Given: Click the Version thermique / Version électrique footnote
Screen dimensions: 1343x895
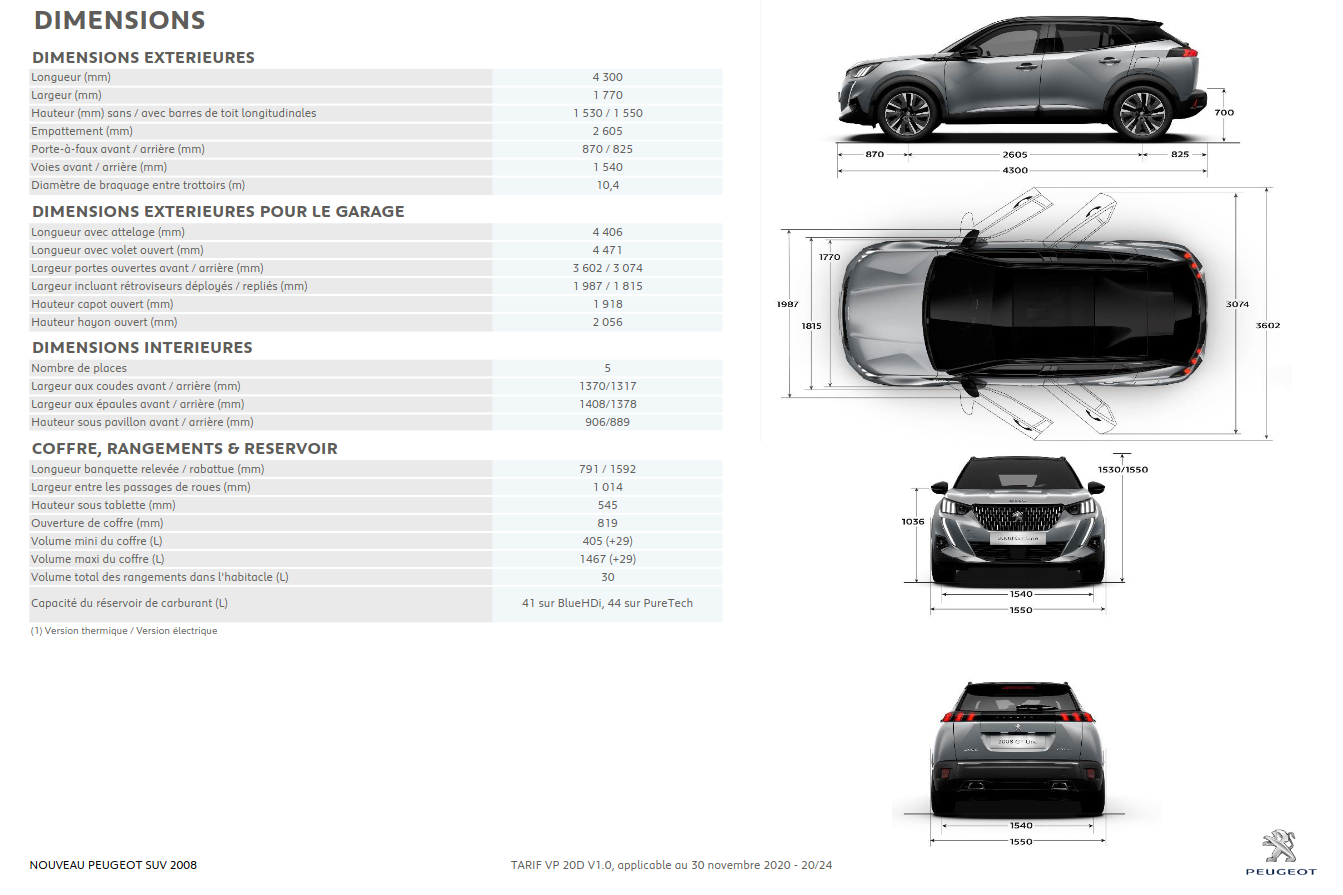Looking at the screenshot, I should 124,631.
